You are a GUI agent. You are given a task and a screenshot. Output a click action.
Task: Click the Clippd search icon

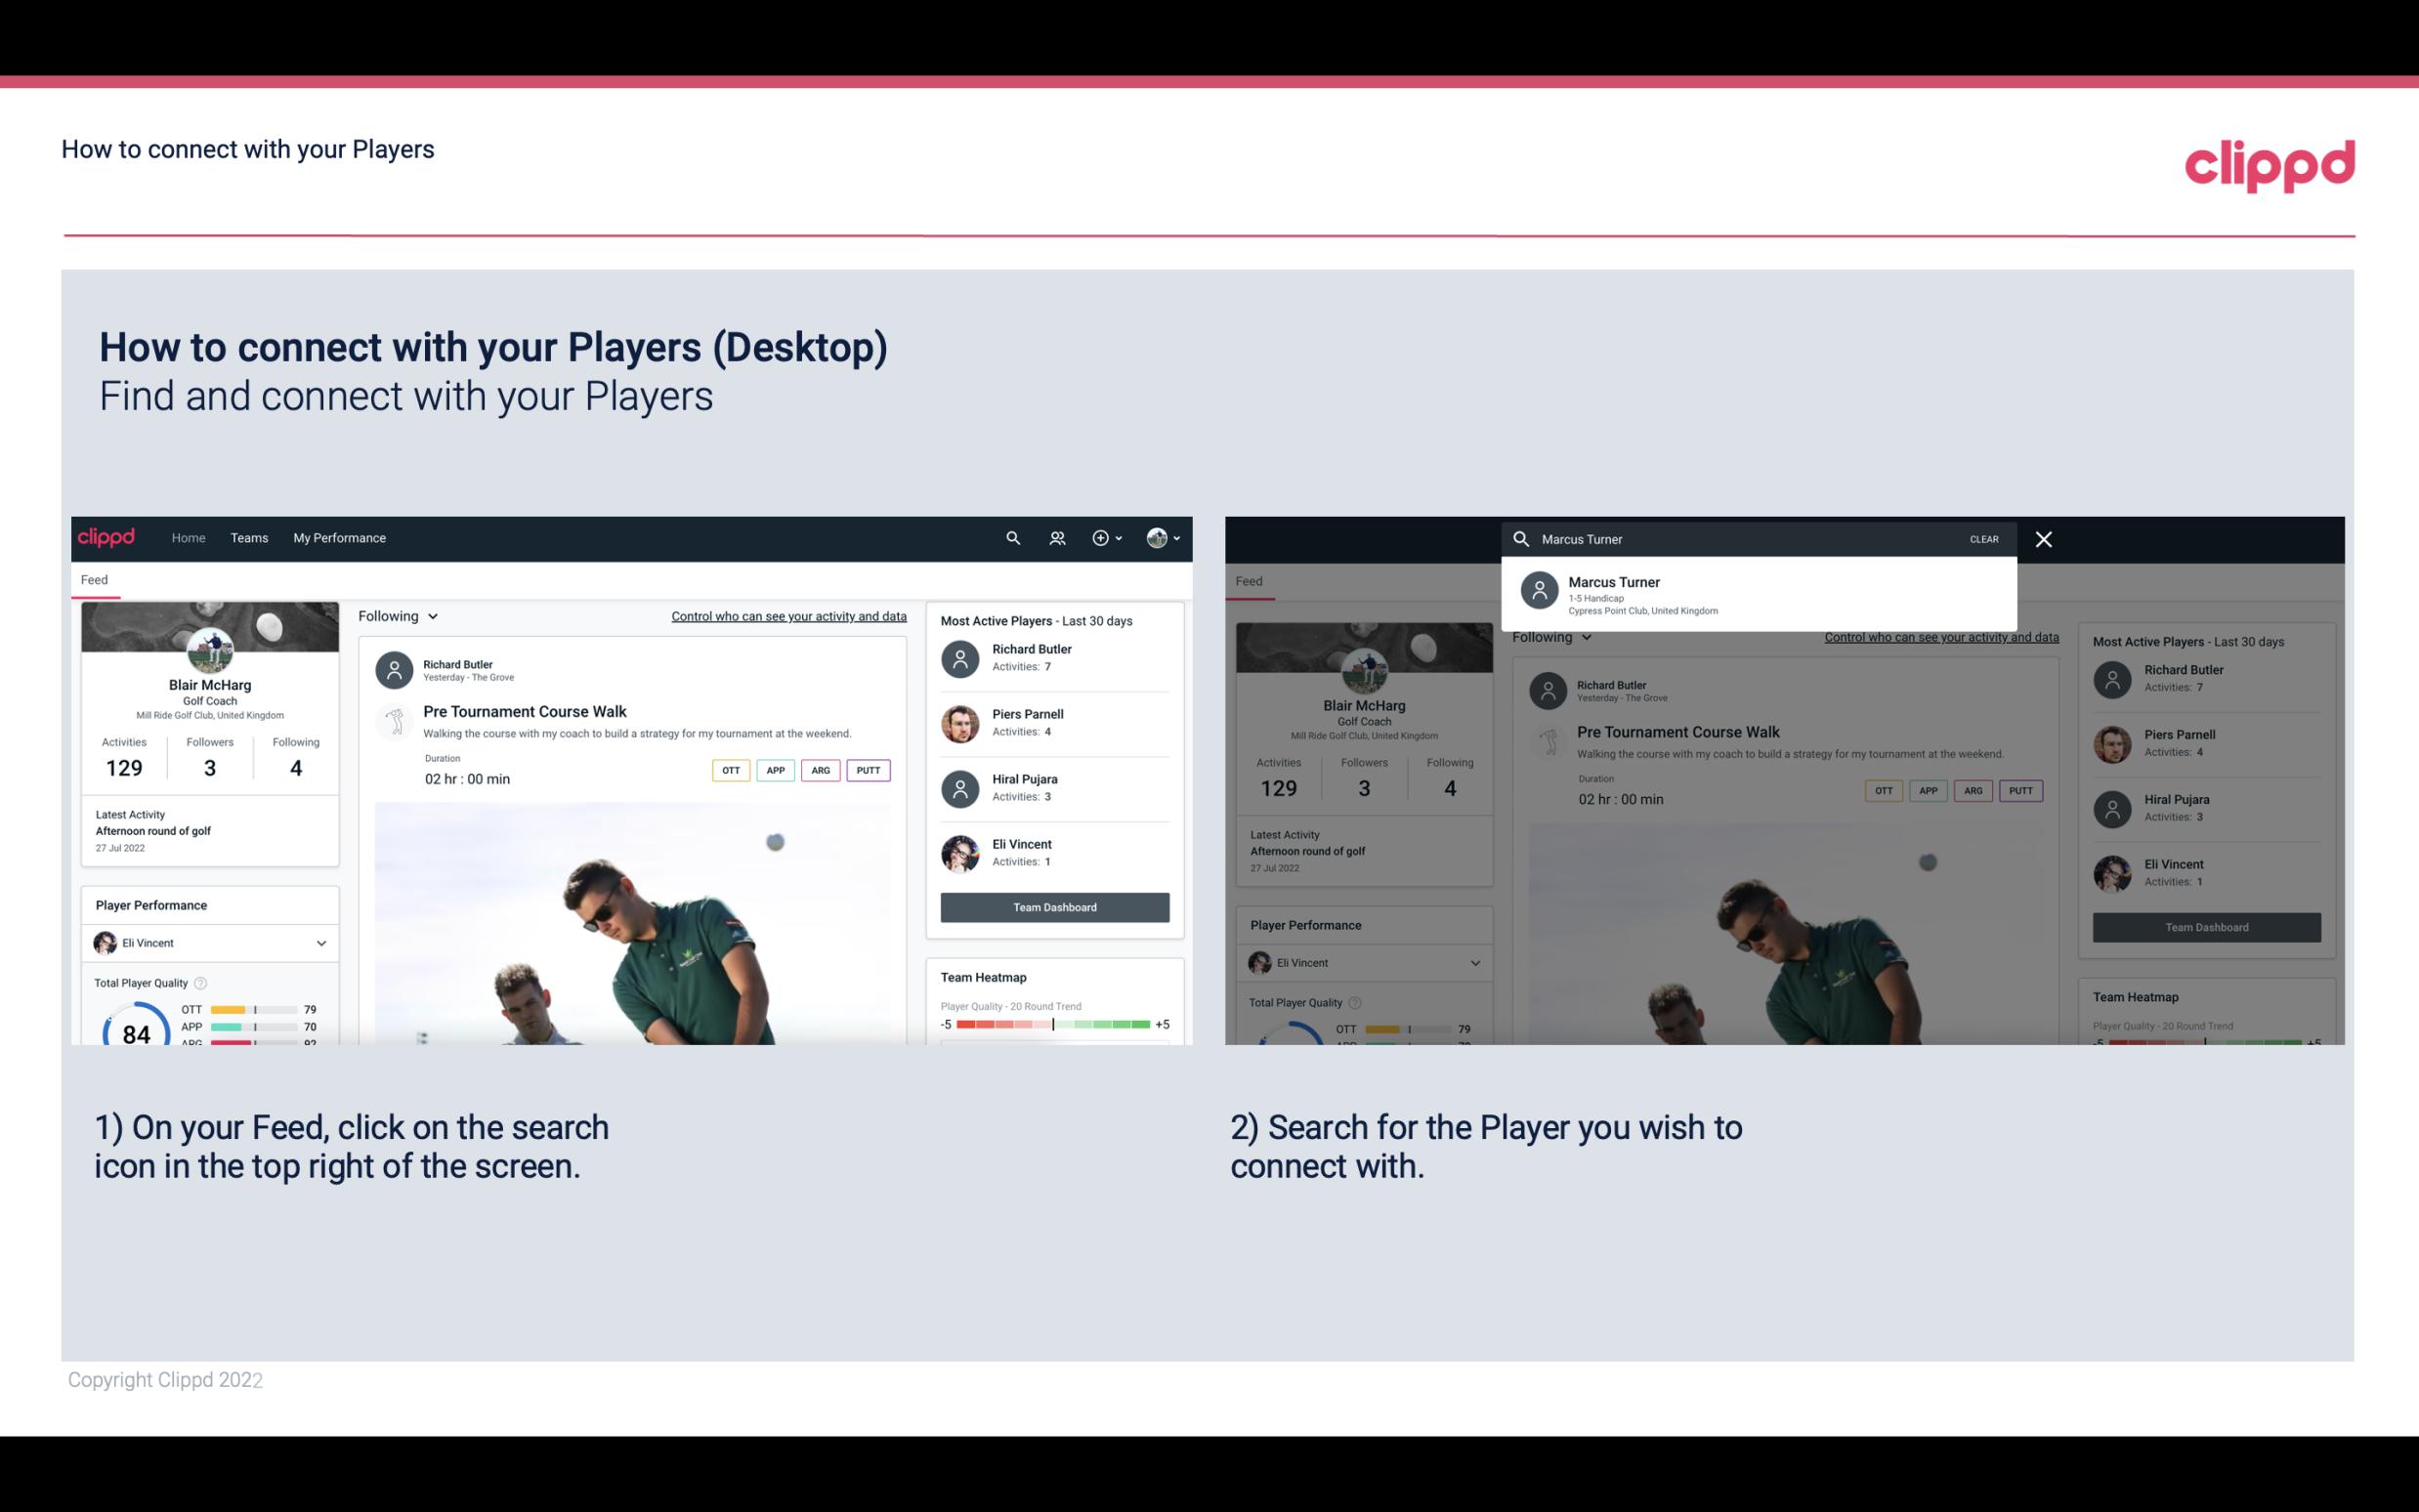tap(1010, 536)
